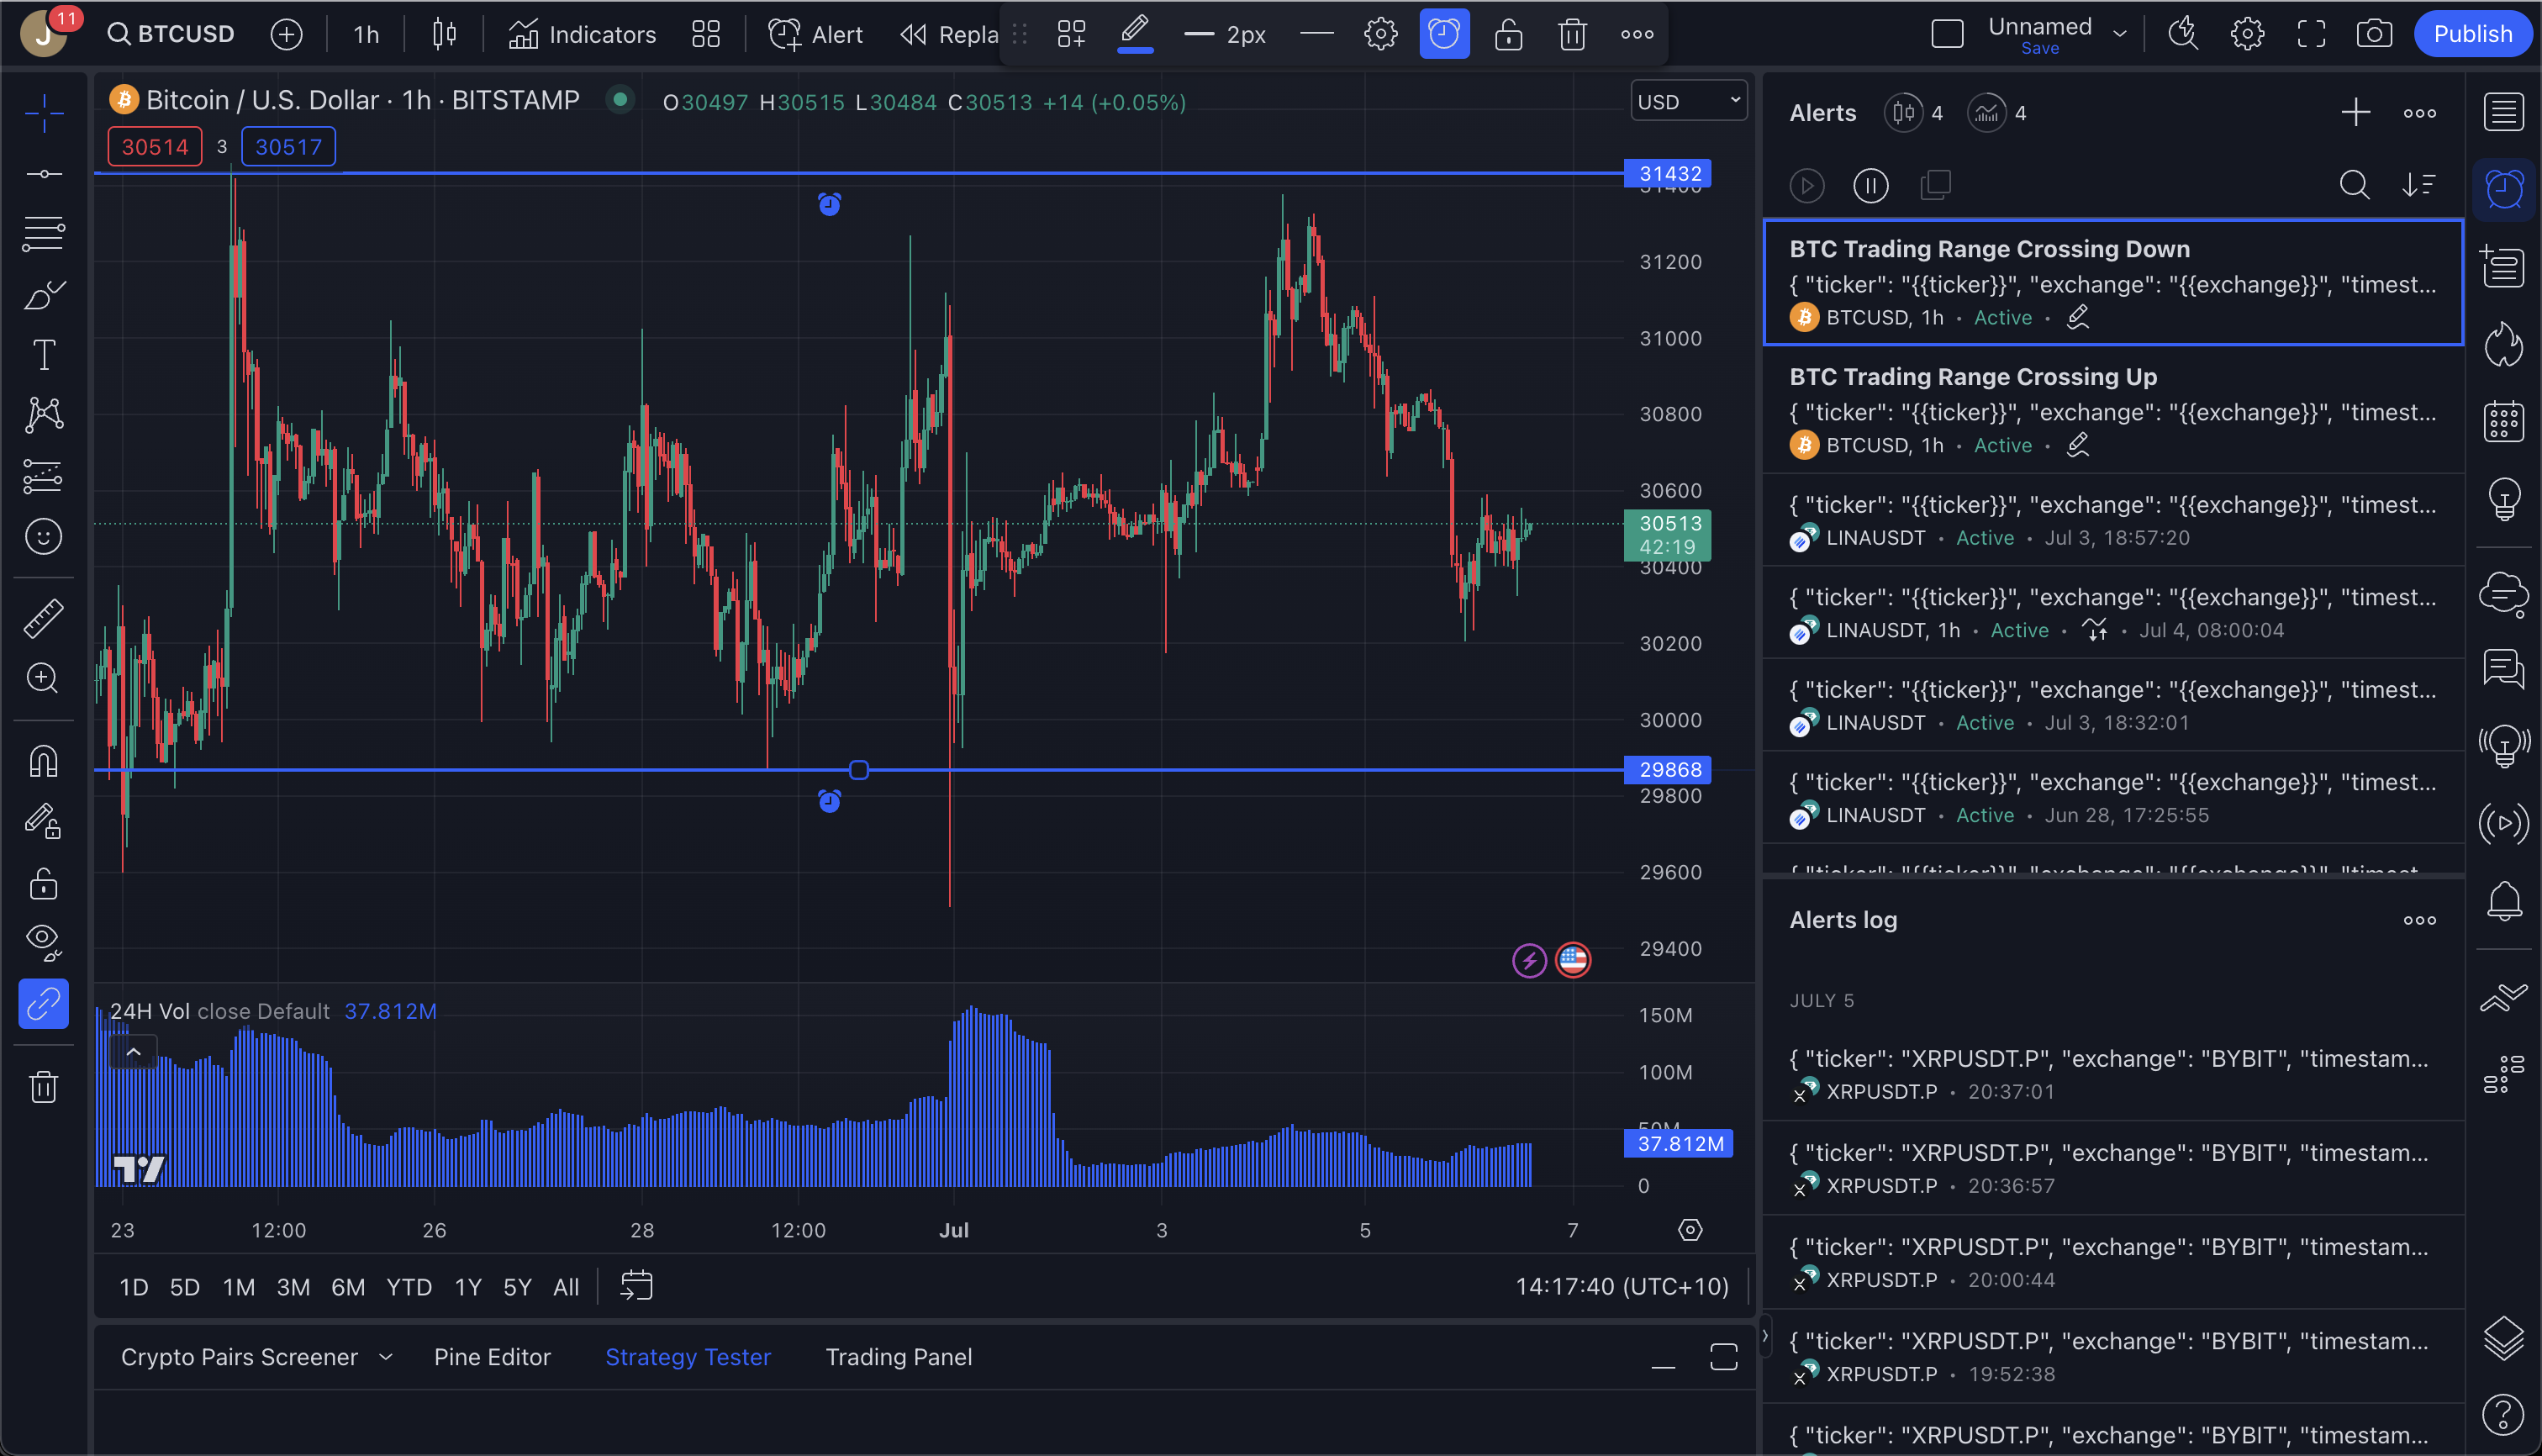Viewport: 2542px width, 1456px height.
Task: Open the watchlist panel icon
Action: click(x=2503, y=113)
